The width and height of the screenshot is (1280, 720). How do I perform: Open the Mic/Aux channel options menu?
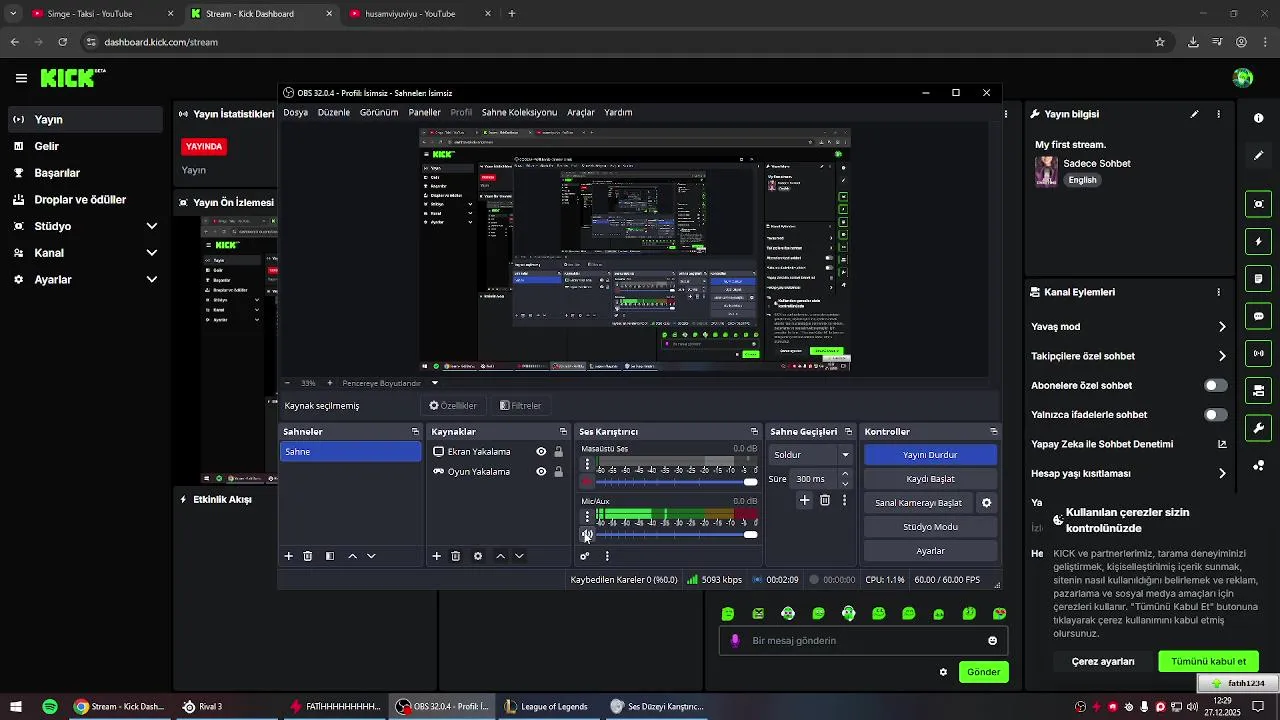click(x=587, y=517)
